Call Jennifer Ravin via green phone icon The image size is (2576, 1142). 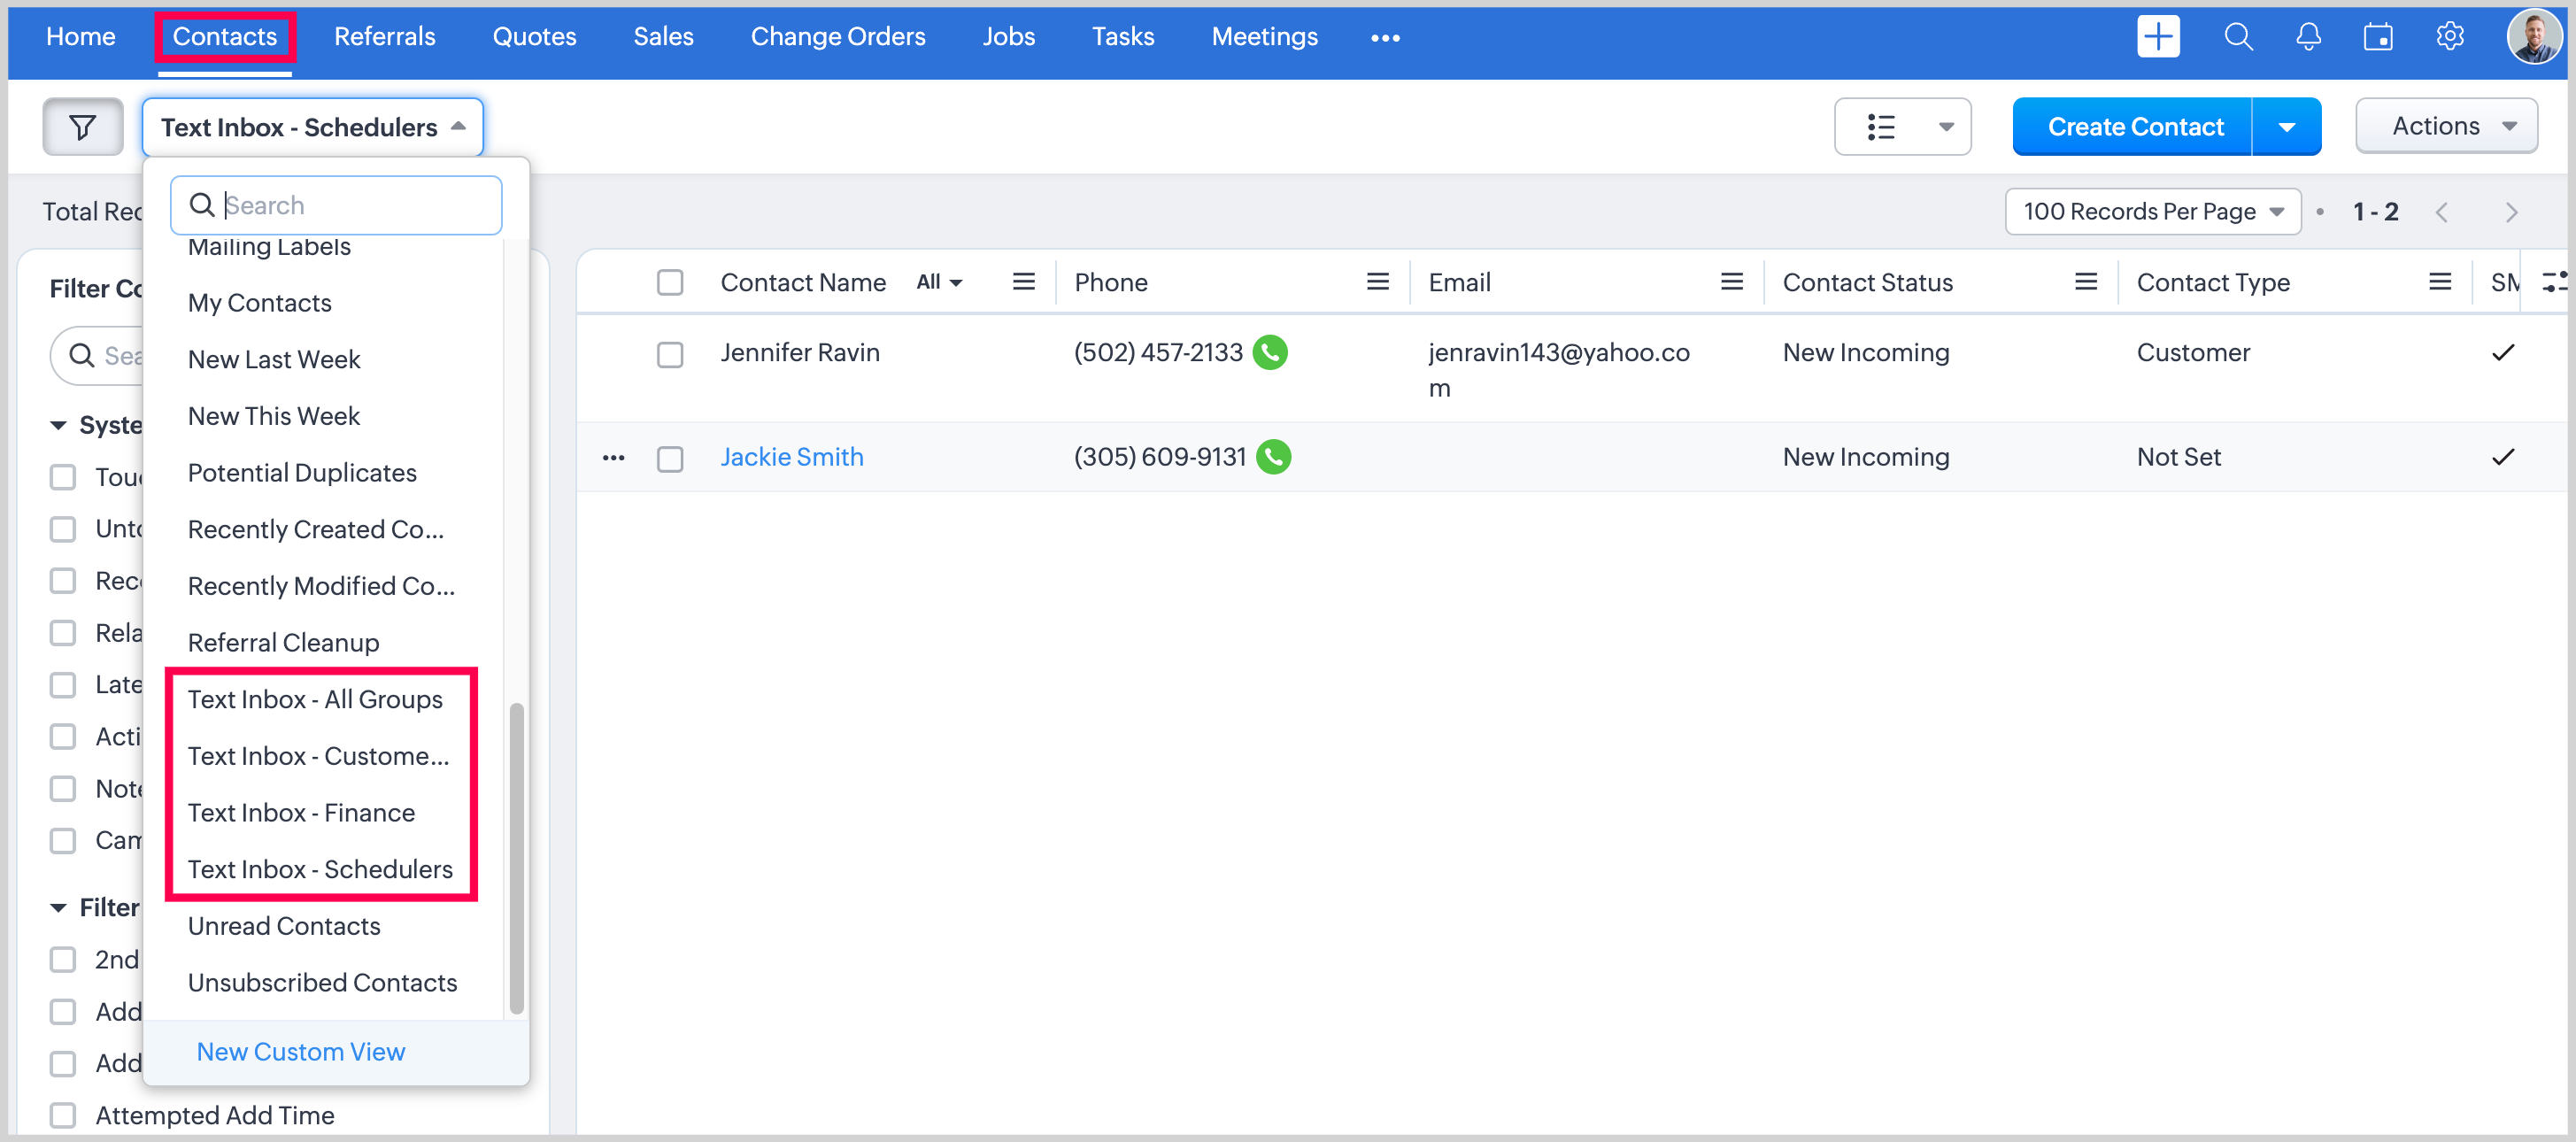pos(1270,353)
